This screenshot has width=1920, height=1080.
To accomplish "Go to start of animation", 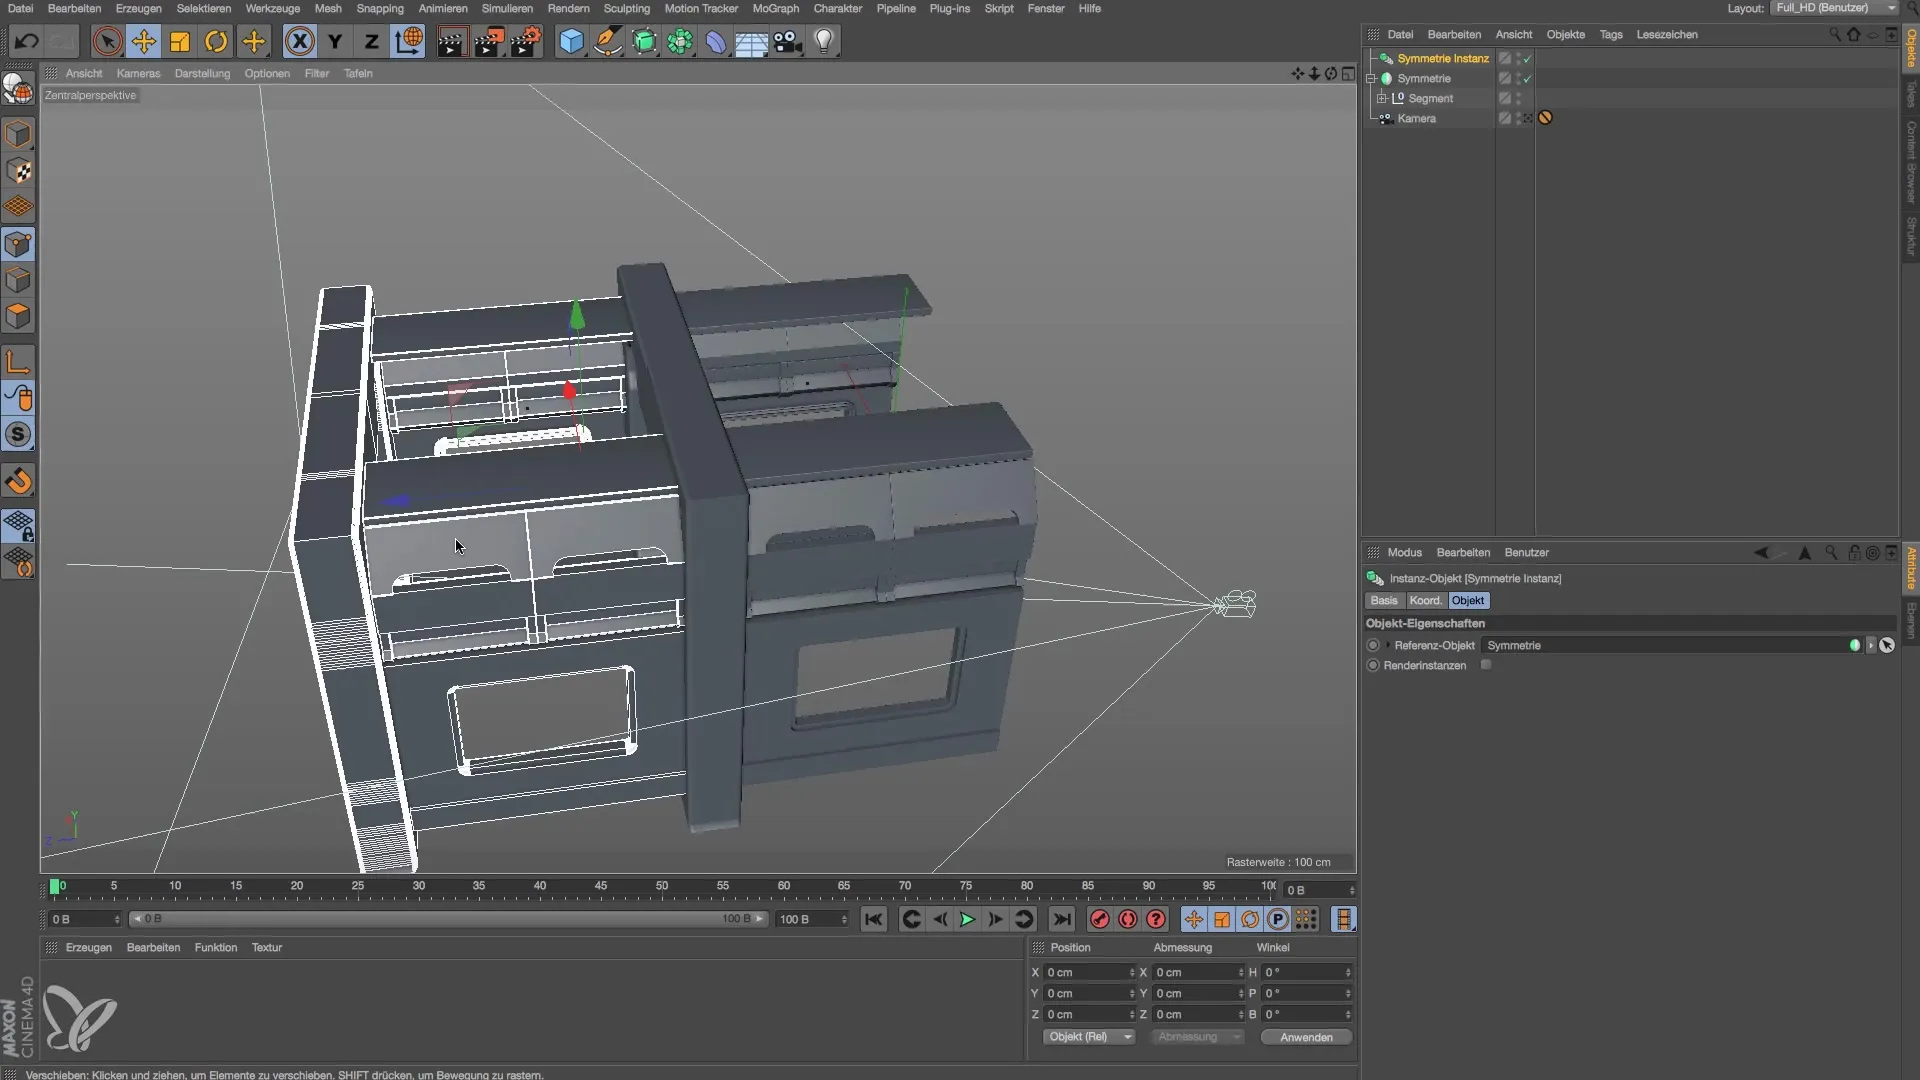I will pos(873,919).
